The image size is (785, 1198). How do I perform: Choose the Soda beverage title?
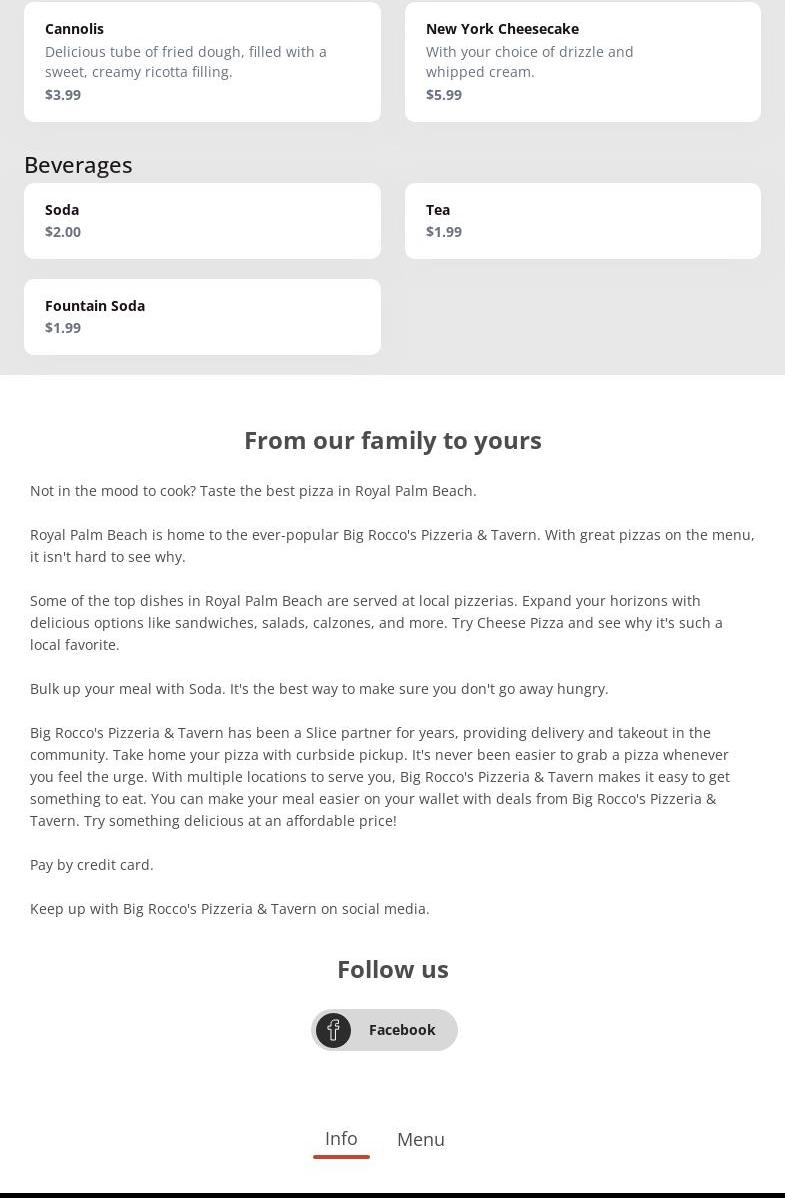pos(62,210)
